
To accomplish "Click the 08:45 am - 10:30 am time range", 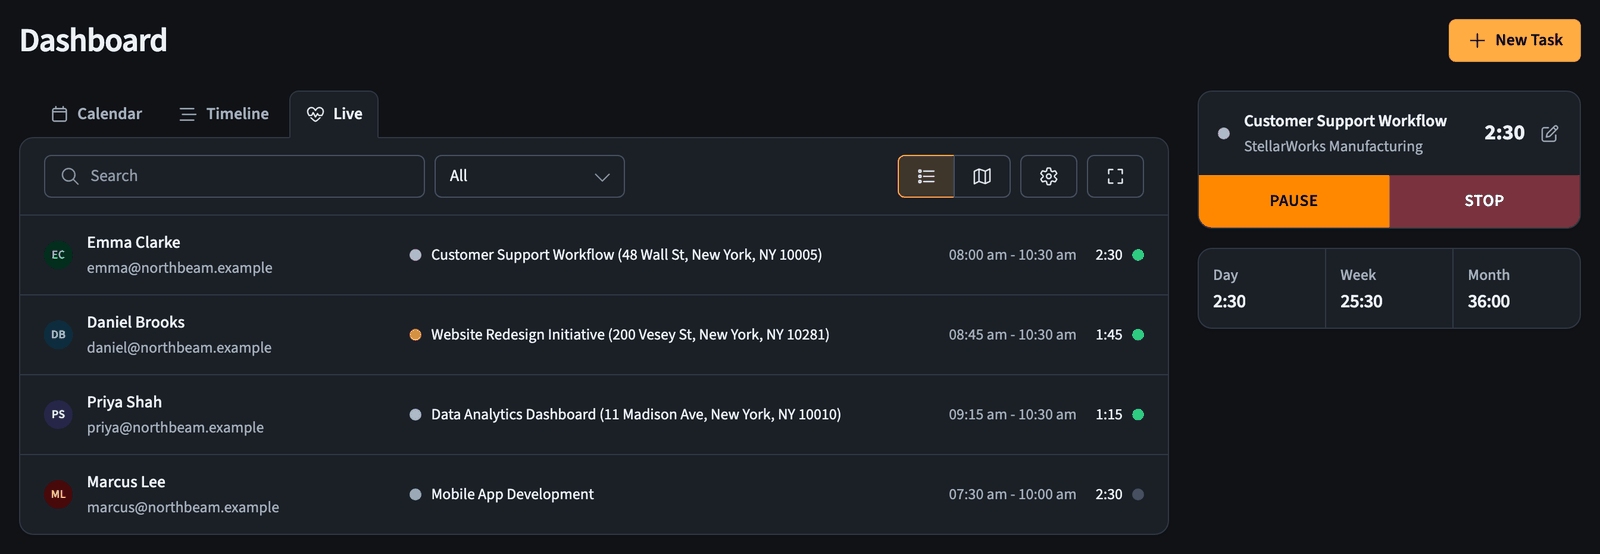I will coord(1012,335).
